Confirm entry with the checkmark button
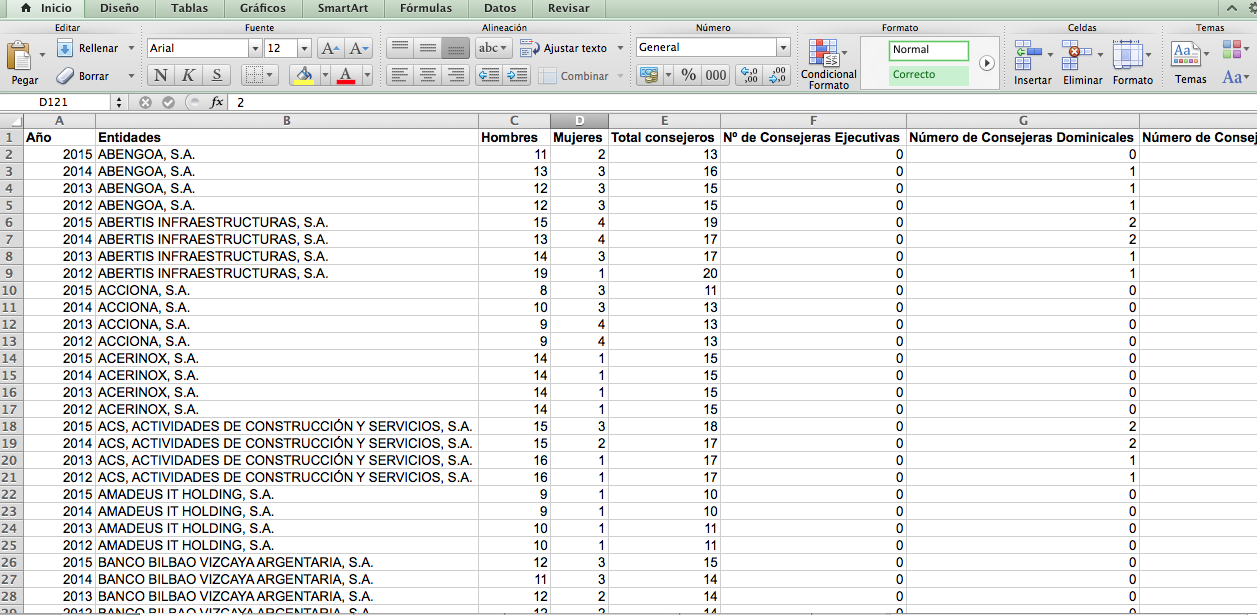The width and height of the screenshot is (1257, 615). (168, 102)
